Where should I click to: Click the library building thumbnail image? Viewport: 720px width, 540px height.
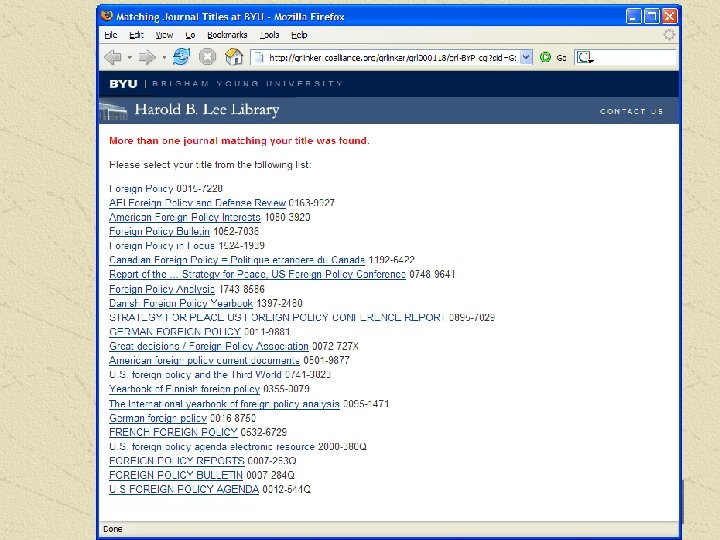coord(113,112)
